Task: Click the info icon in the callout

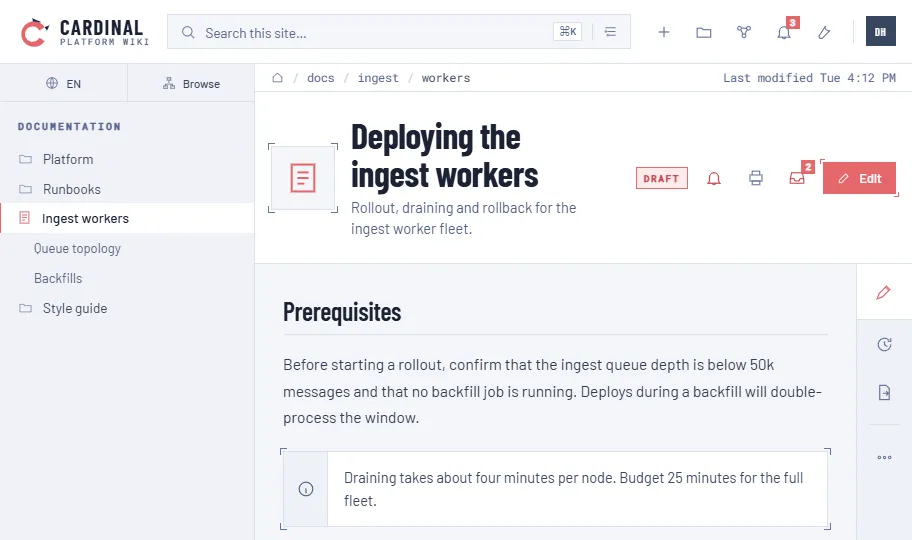Action: 306,489
